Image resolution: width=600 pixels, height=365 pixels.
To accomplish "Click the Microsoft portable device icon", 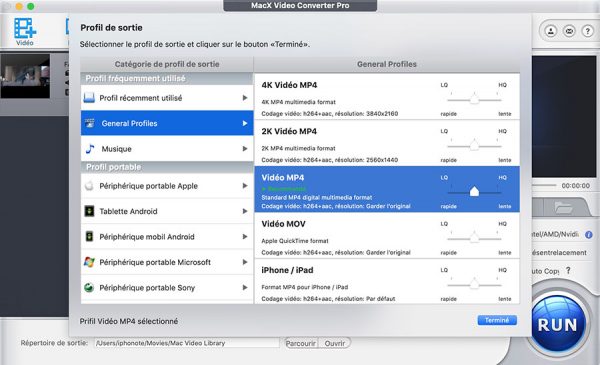I will coord(89,262).
